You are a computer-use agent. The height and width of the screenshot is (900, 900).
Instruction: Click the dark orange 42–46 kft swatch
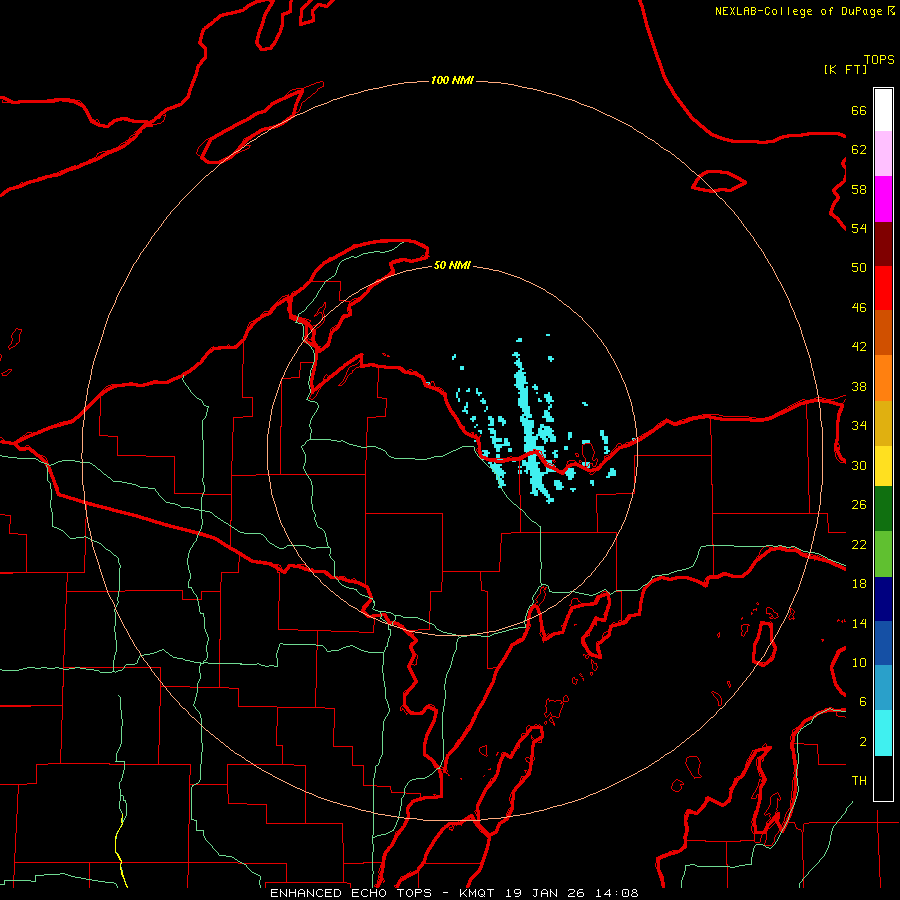pyautogui.click(x=883, y=333)
